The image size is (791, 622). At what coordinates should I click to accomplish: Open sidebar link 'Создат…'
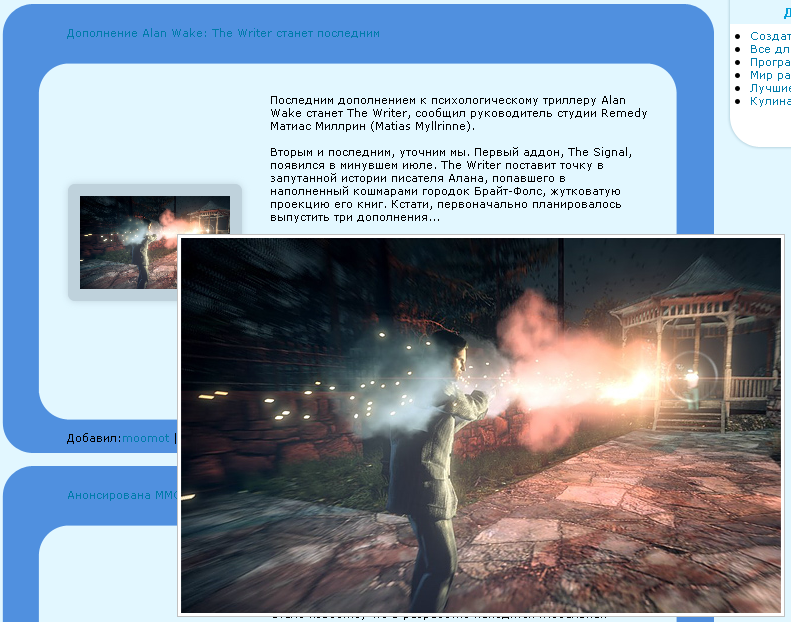point(770,36)
